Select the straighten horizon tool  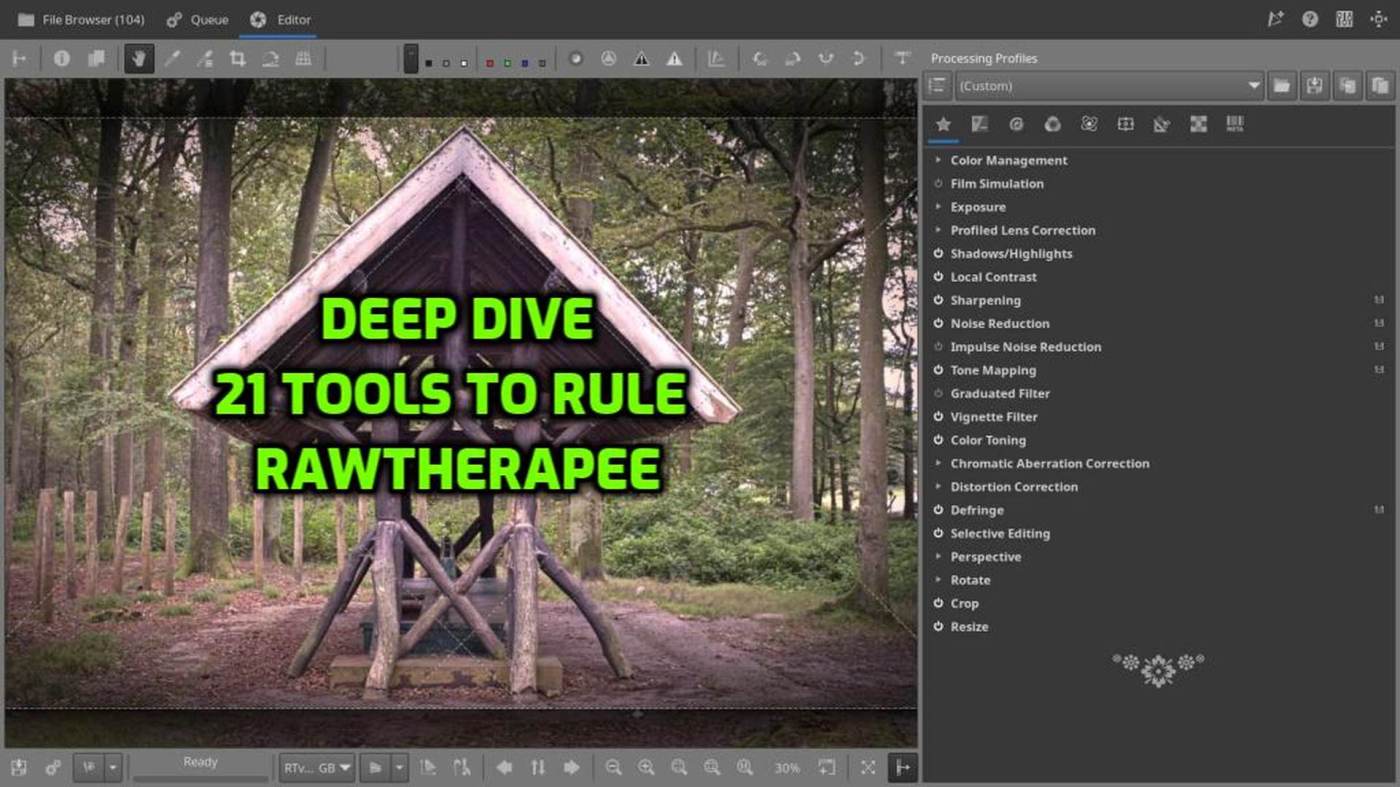coord(270,59)
